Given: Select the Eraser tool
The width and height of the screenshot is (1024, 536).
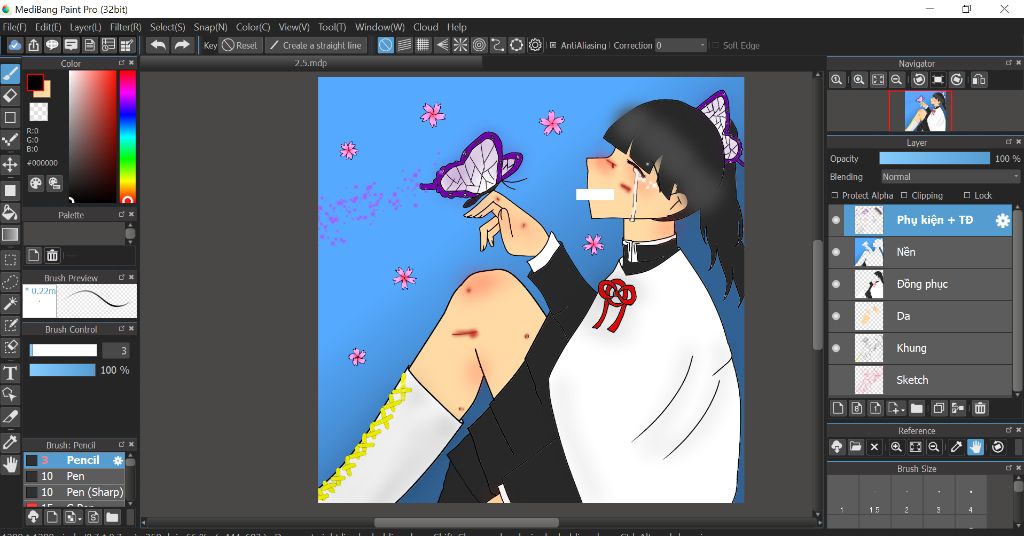Looking at the screenshot, I should [x=10, y=95].
